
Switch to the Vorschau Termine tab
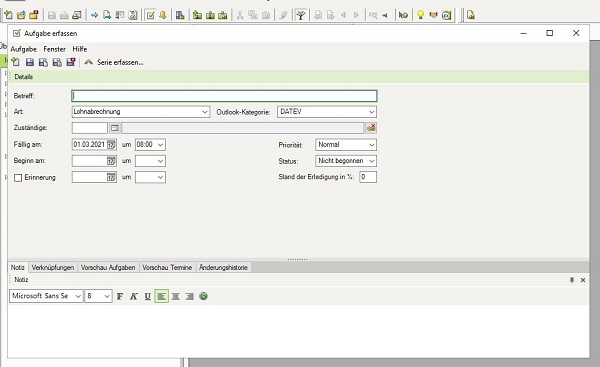[167, 268]
